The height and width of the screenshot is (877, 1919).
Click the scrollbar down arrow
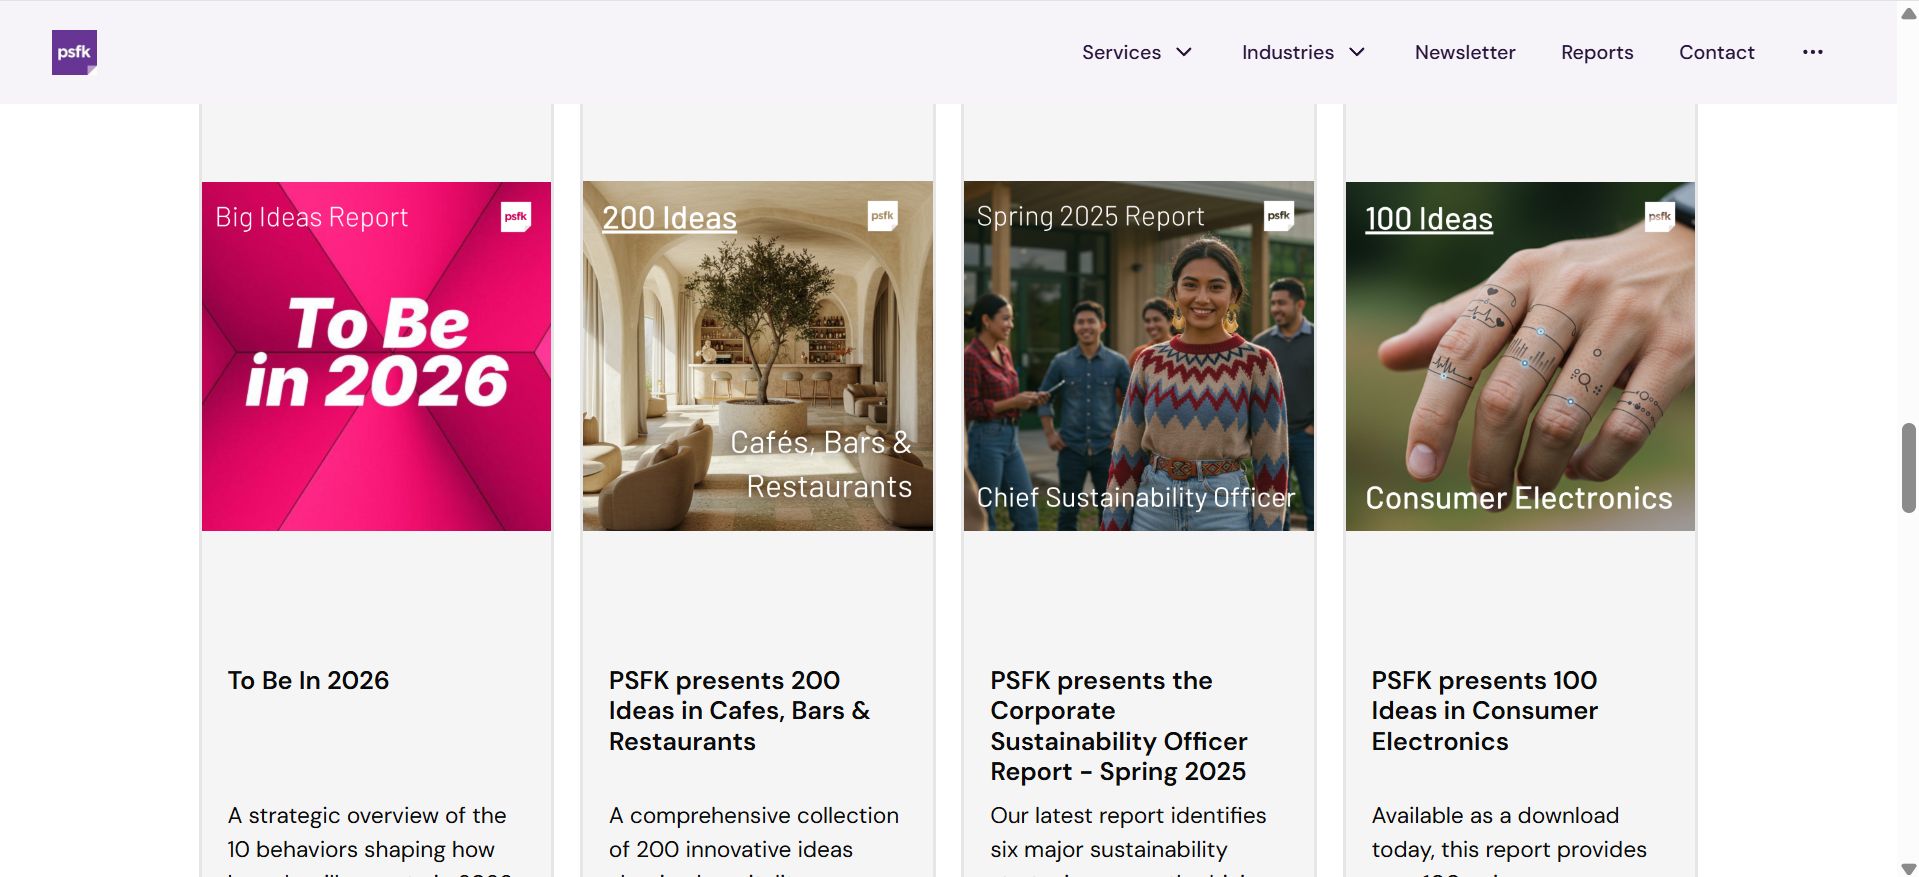click(1908, 868)
